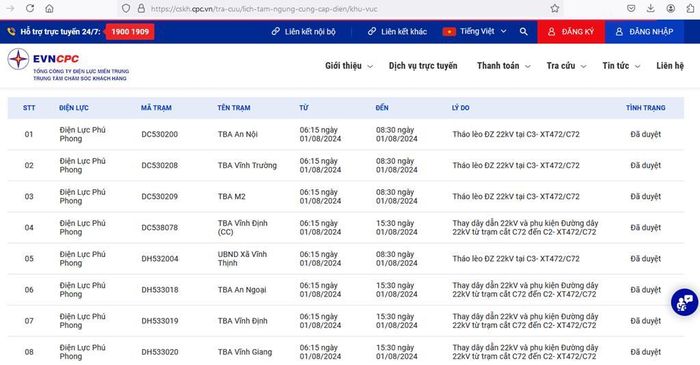Click the ĐĂNG NHẬP button
The image size is (700, 365).
pyautogui.click(x=644, y=32)
